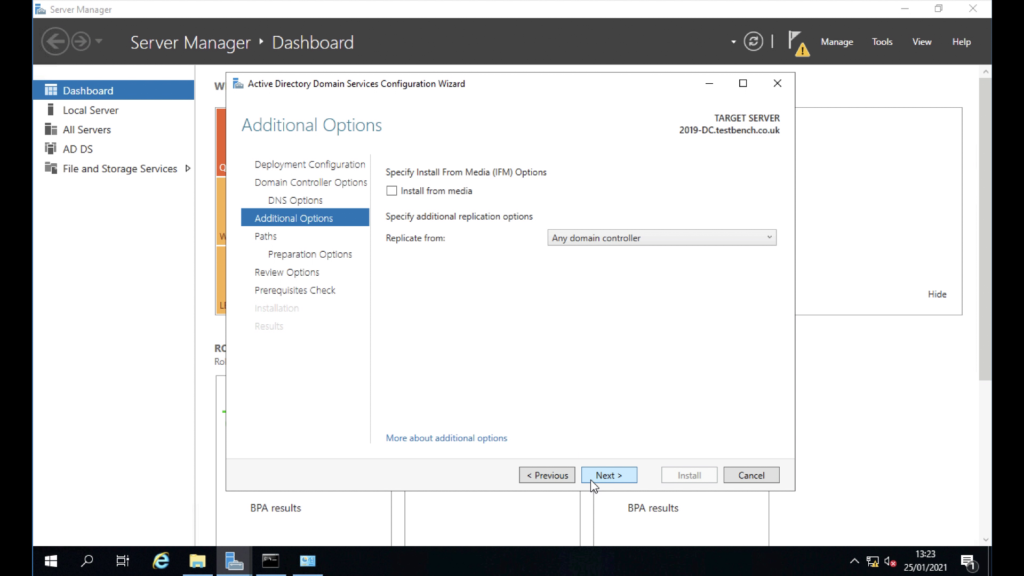This screenshot has height=576, width=1024.
Task: Enable the Install from media checkbox
Action: tap(392, 190)
